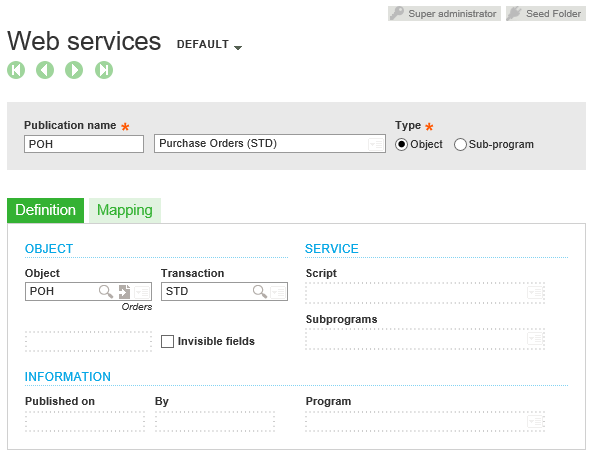Image resolution: width=595 pixels, height=456 pixels.
Task: Enable the Invisible fields checkbox
Action: click(x=167, y=341)
